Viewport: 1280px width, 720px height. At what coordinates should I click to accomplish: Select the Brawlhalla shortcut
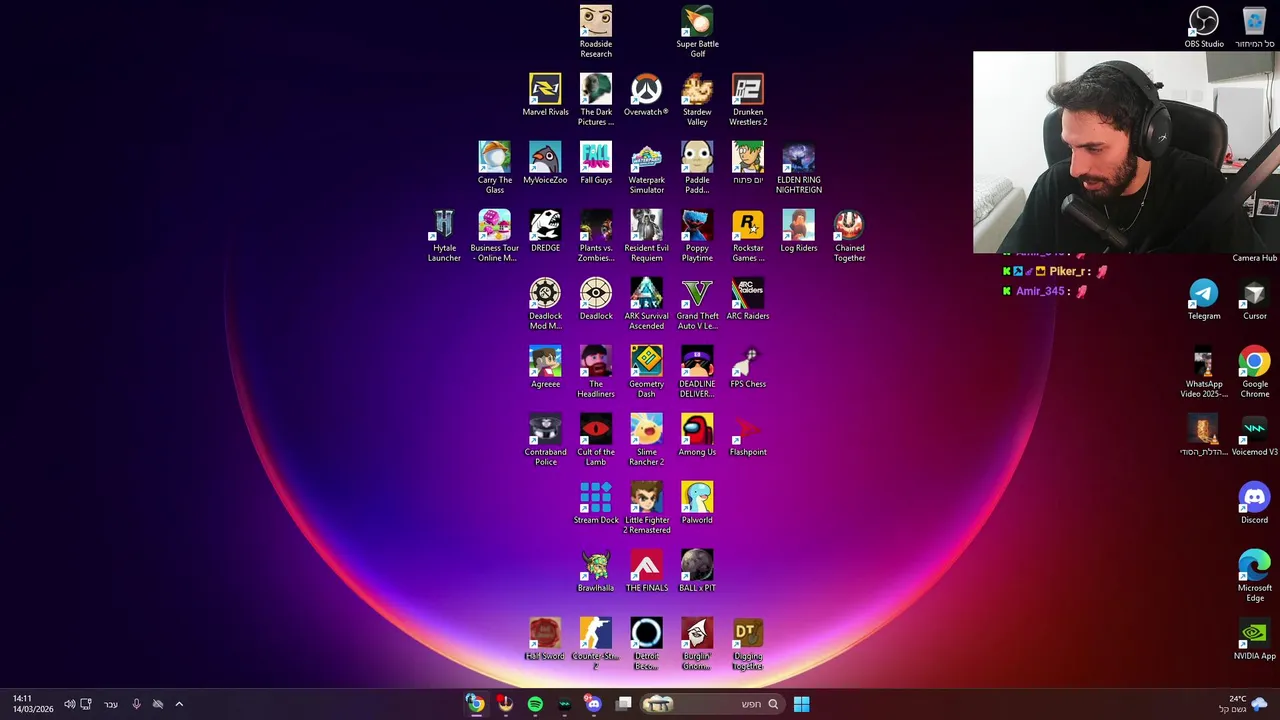596,571
